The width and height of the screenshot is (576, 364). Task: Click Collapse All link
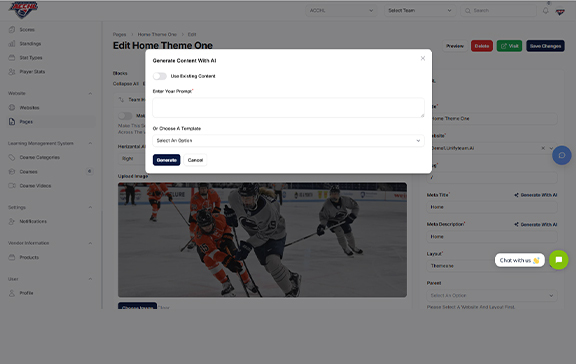coord(126,84)
